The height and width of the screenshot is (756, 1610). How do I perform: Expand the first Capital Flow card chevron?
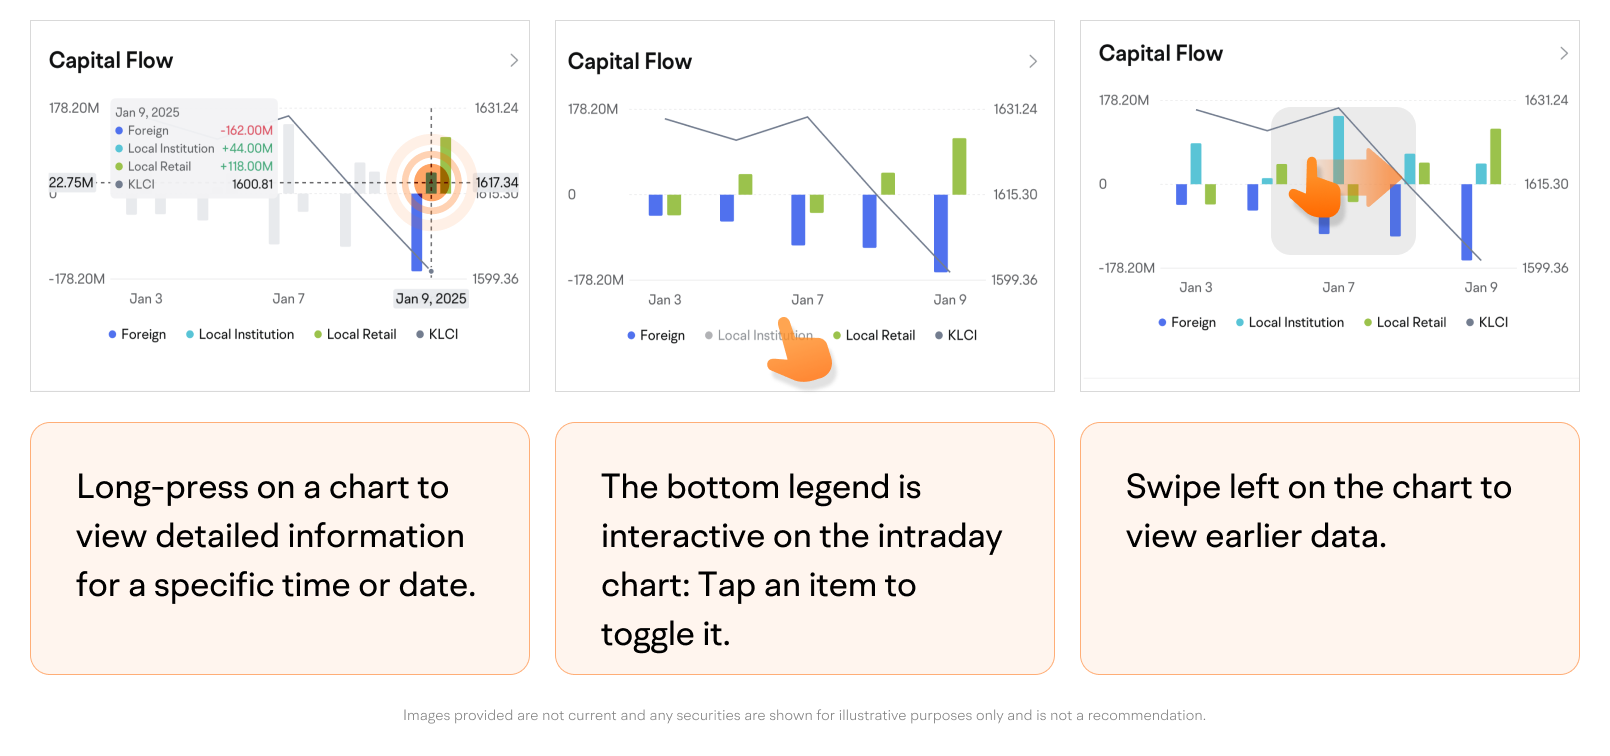point(514,60)
